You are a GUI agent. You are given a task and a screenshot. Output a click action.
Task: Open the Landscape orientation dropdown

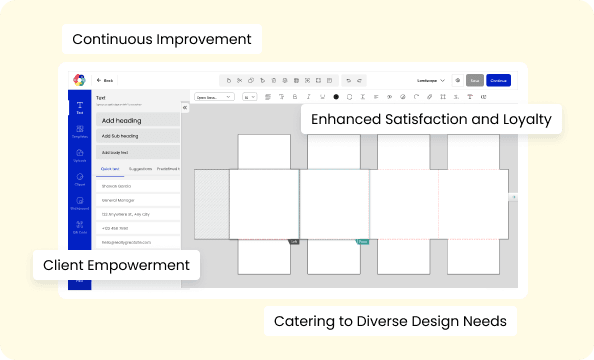coord(431,80)
